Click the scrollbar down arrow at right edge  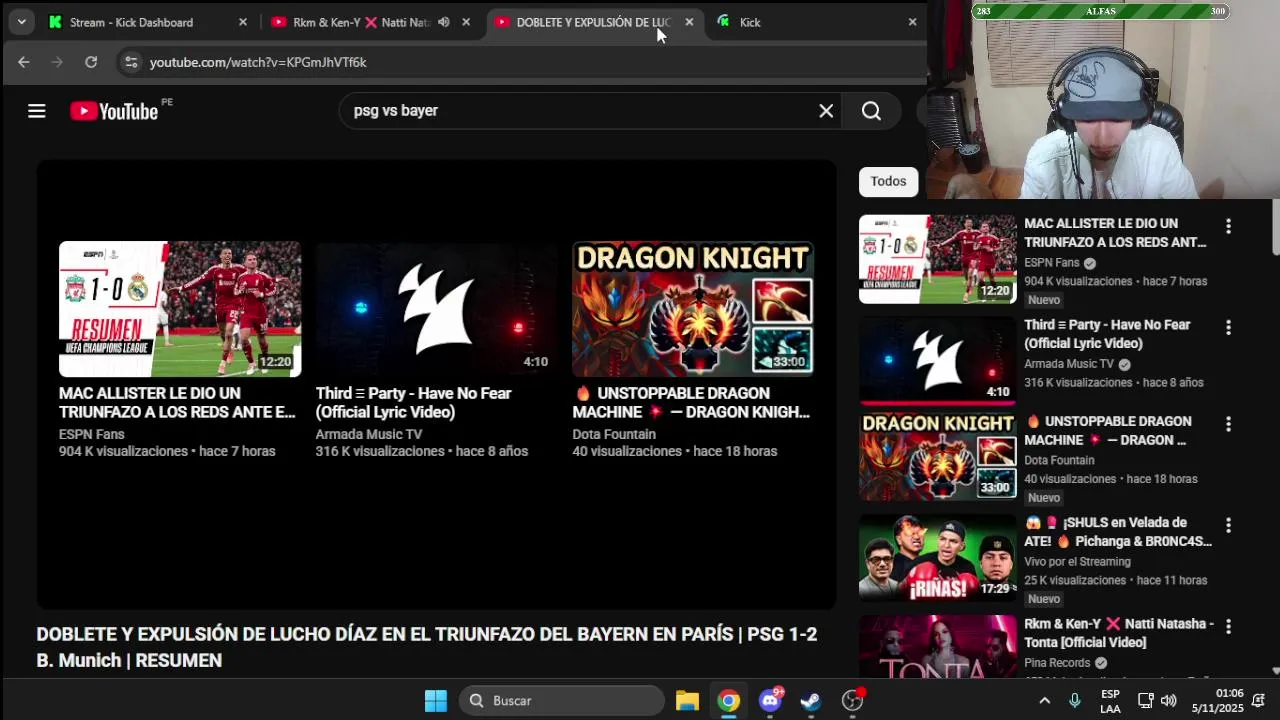point(1275,671)
